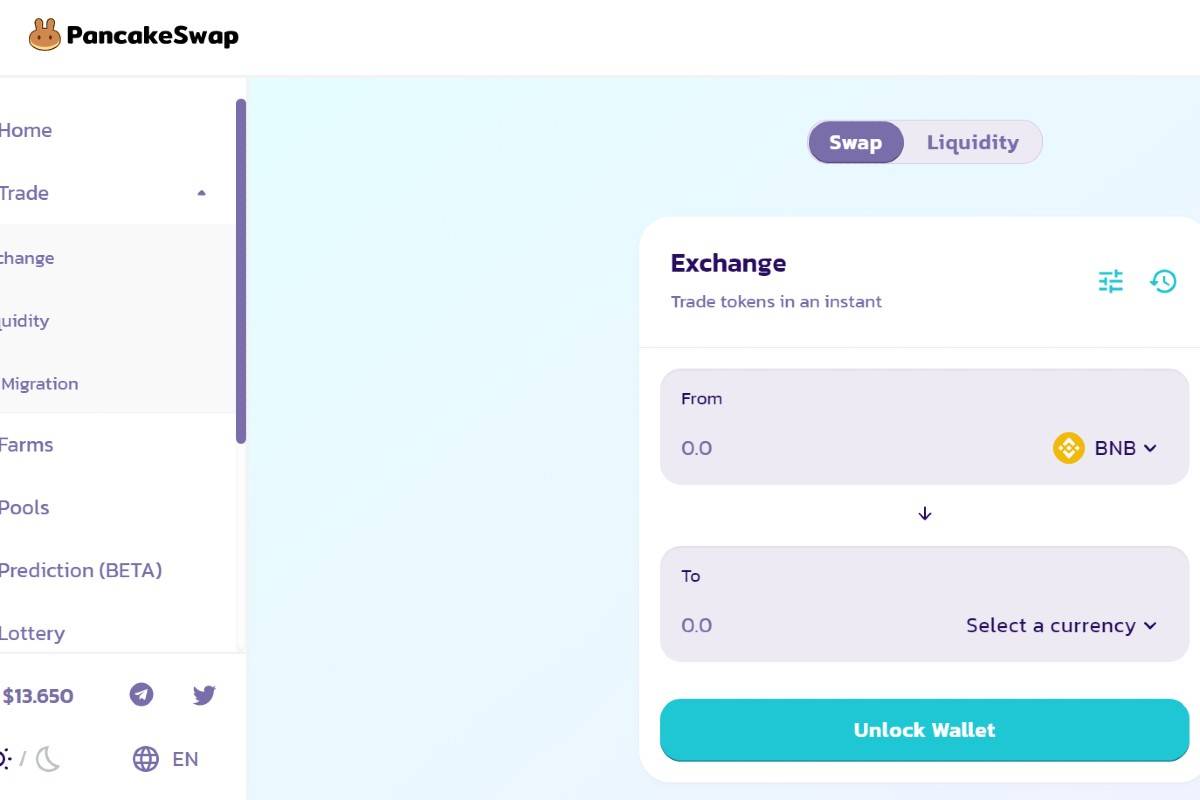Click the BNB coin icon
The width and height of the screenshot is (1200, 800).
(x=1069, y=448)
